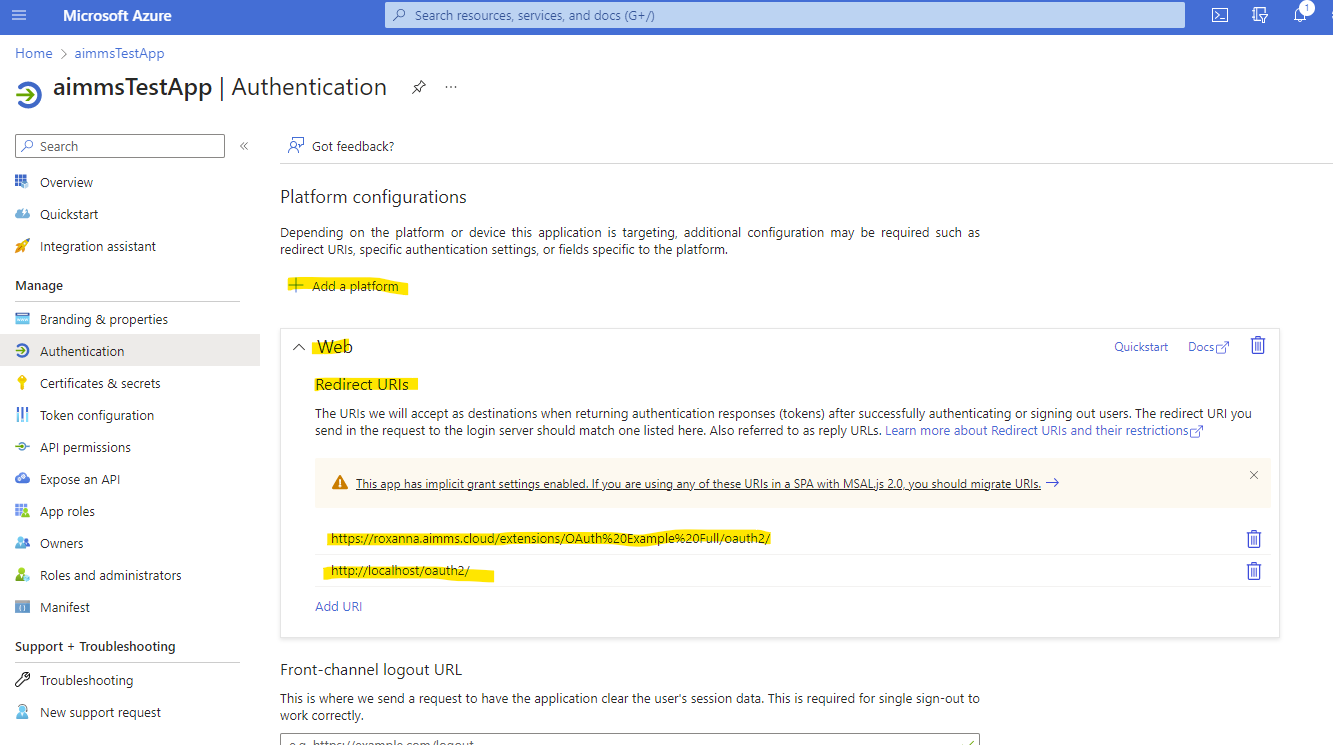Click the API permissions icon
The image size is (1333, 745).
[22, 447]
